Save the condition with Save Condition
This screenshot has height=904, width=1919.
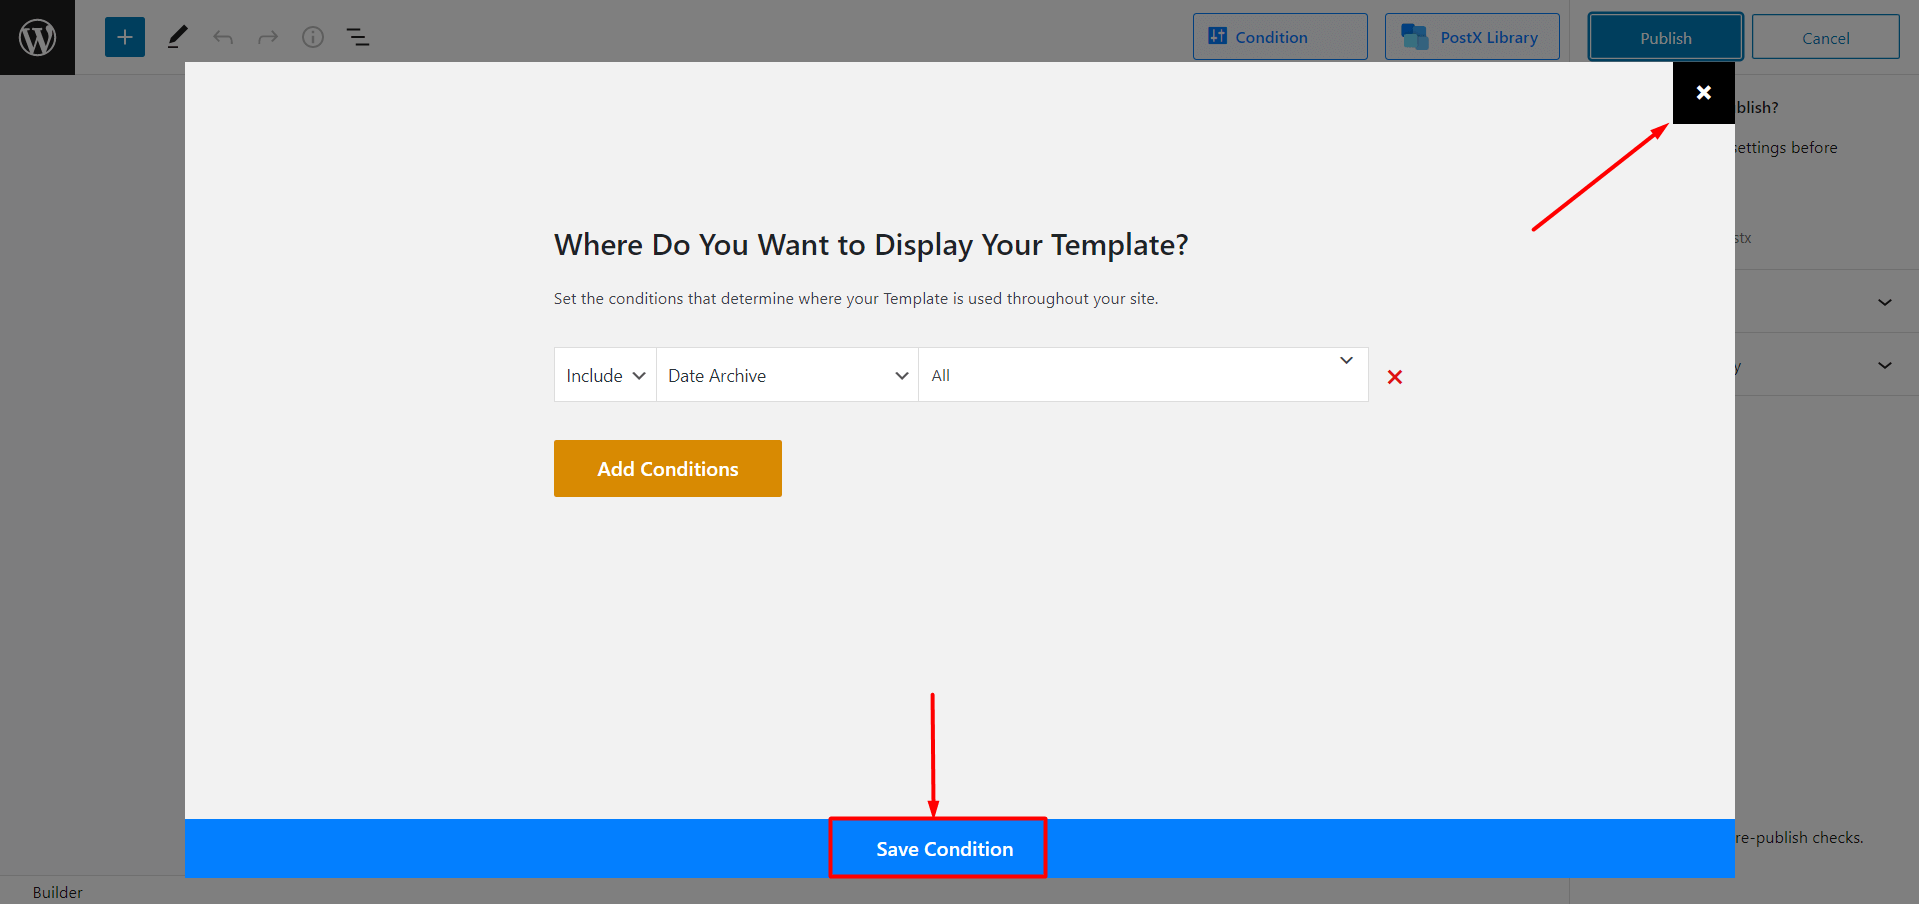pyautogui.click(x=937, y=848)
